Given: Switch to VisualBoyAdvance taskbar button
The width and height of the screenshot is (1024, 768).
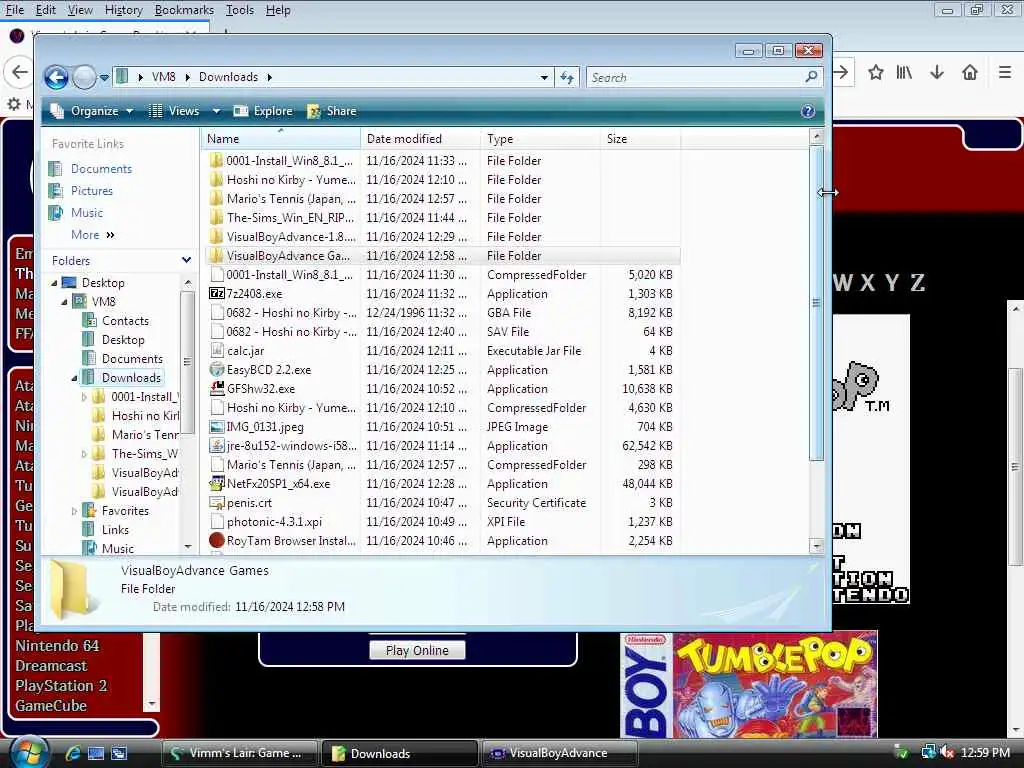Looking at the screenshot, I should 558,754.
